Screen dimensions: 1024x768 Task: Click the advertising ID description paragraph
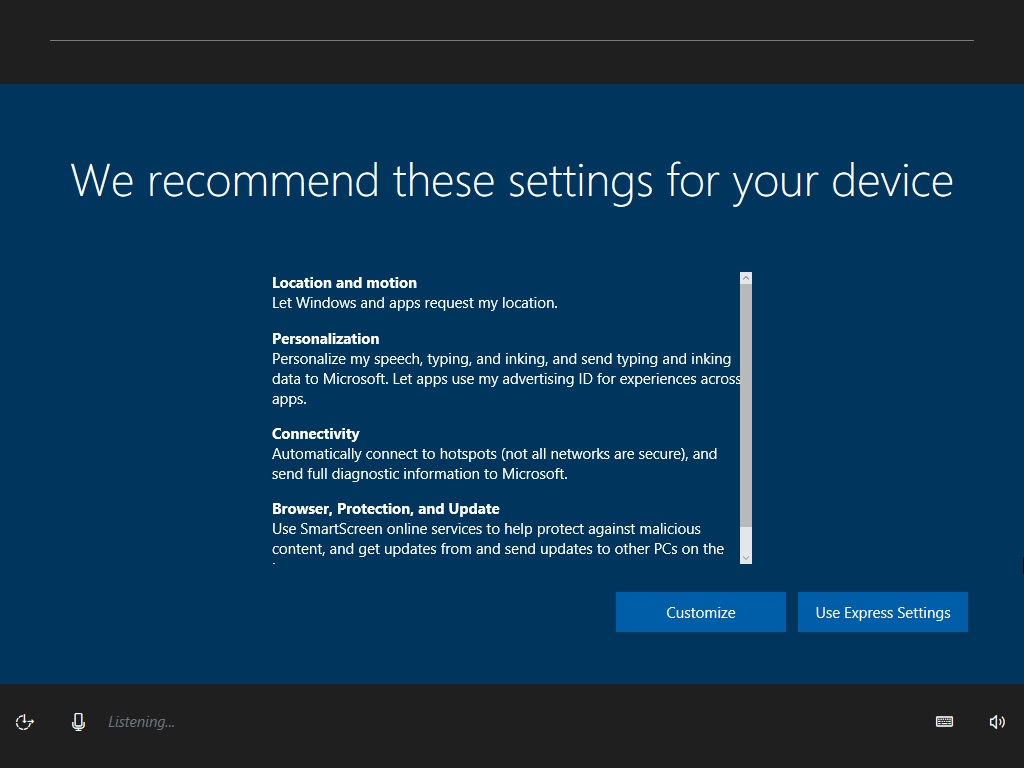[506, 379]
